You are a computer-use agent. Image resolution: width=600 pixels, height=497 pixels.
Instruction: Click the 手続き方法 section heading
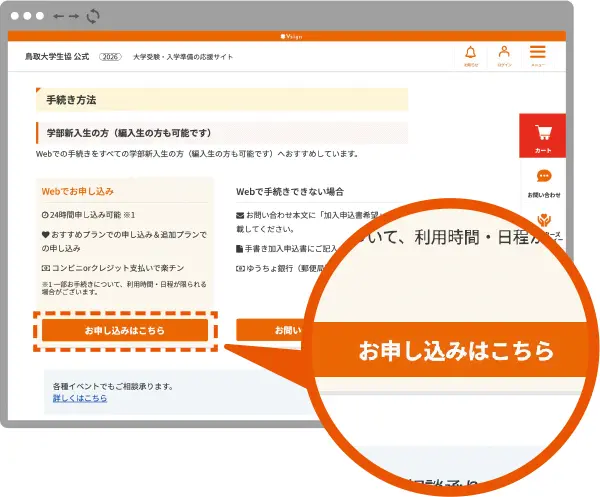pos(70,100)
